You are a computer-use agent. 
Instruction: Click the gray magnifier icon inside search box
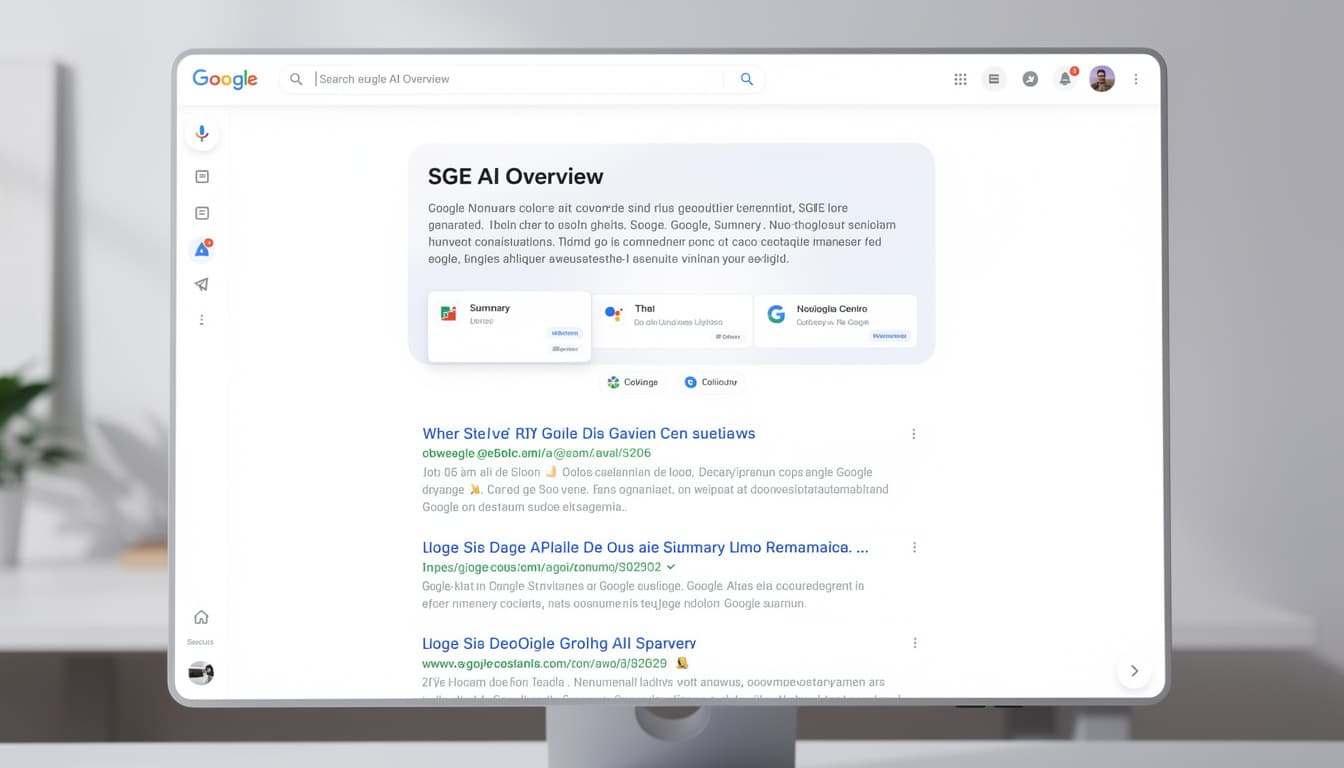pos(296,79)
